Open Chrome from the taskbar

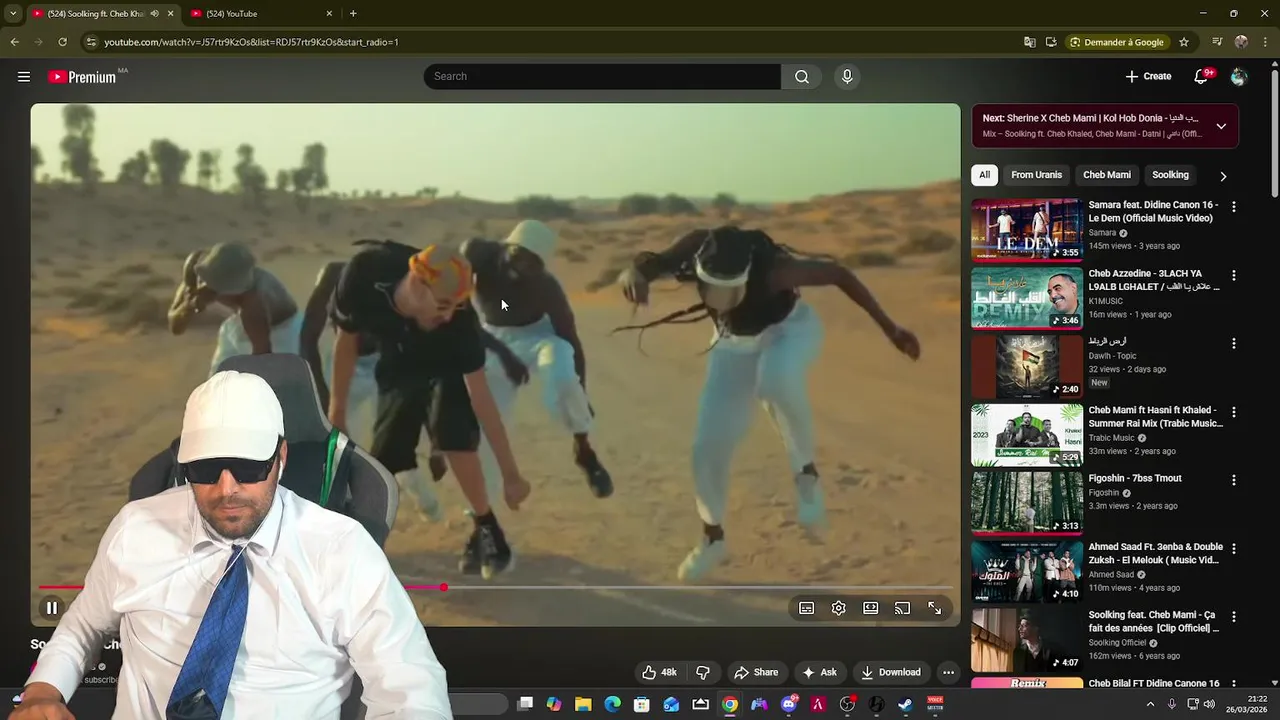click(730, 704)
